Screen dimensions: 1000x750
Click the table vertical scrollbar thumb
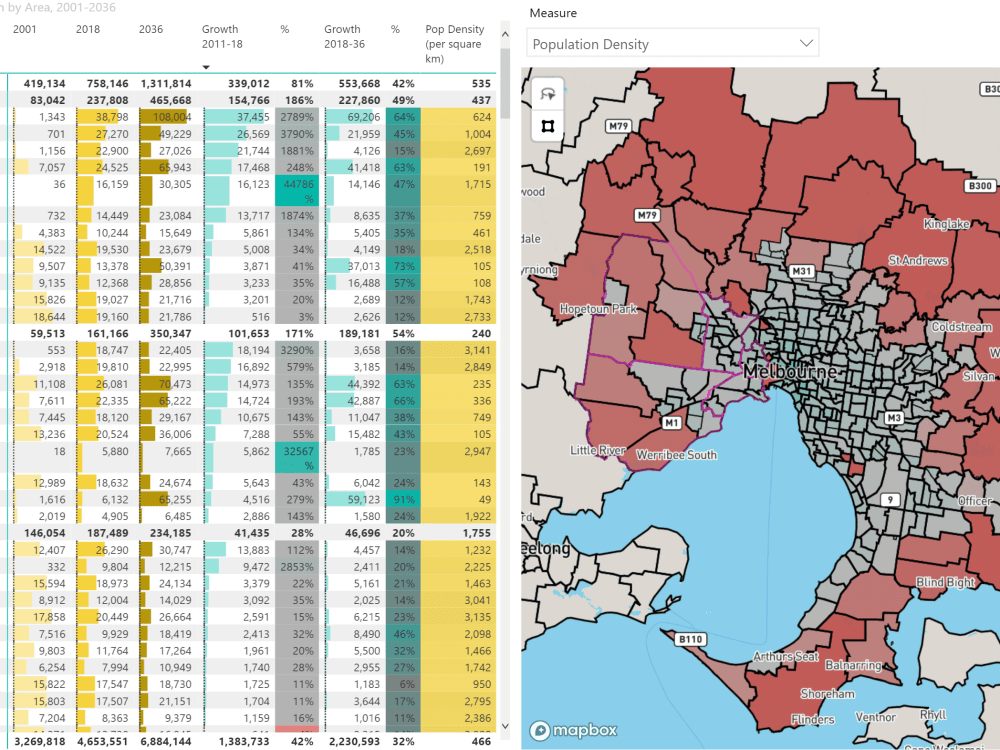505,83
